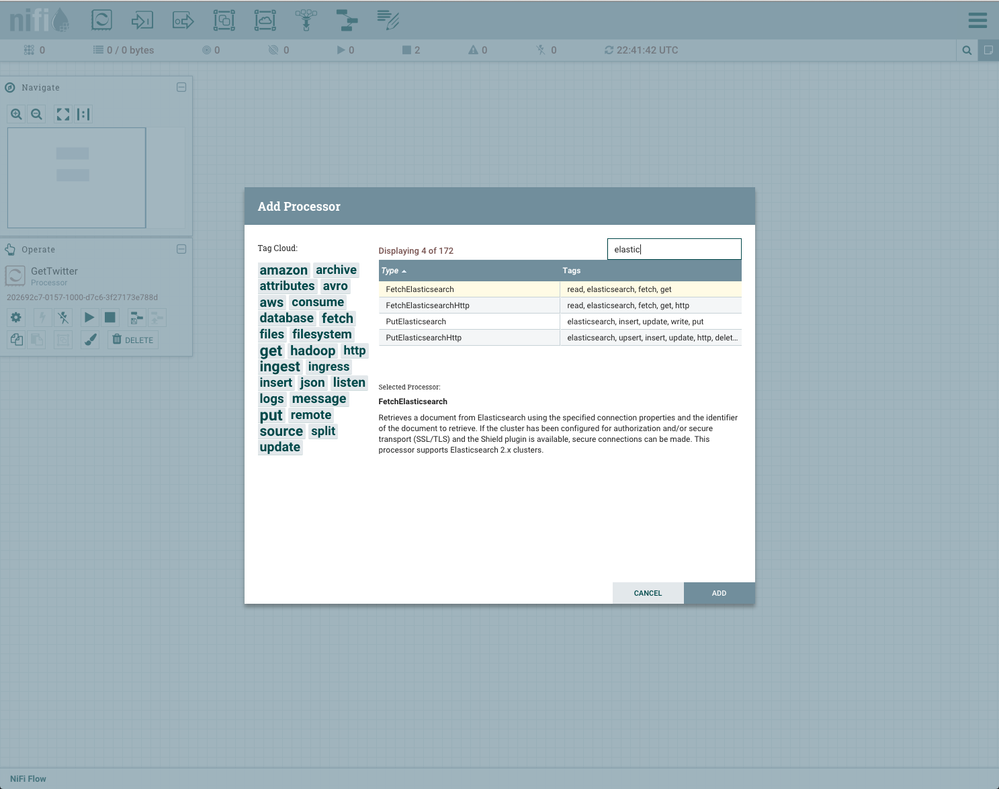Image resolution: width=999 pixels, height=789 pixels.
Task: Select the Remote Process Group icon
Action: pyautogui.click(x=264, y=20)
